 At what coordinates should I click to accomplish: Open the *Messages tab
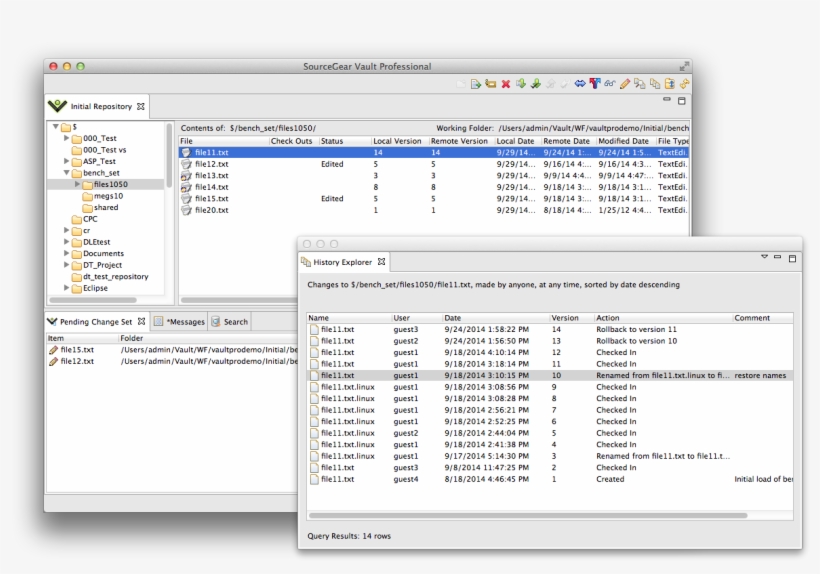tap(179, 322)
